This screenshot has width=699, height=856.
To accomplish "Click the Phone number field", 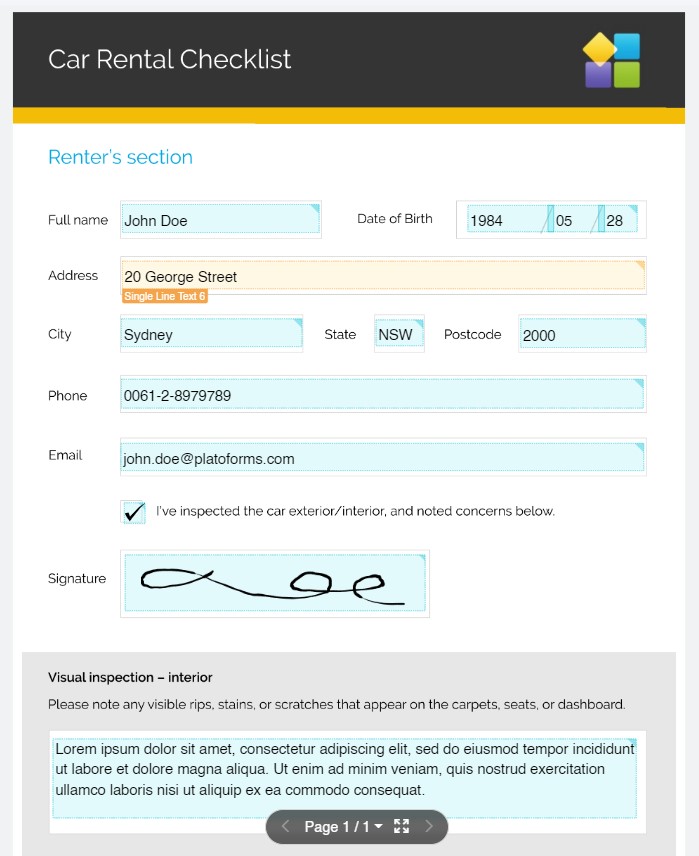I will [x=383, y=395].
